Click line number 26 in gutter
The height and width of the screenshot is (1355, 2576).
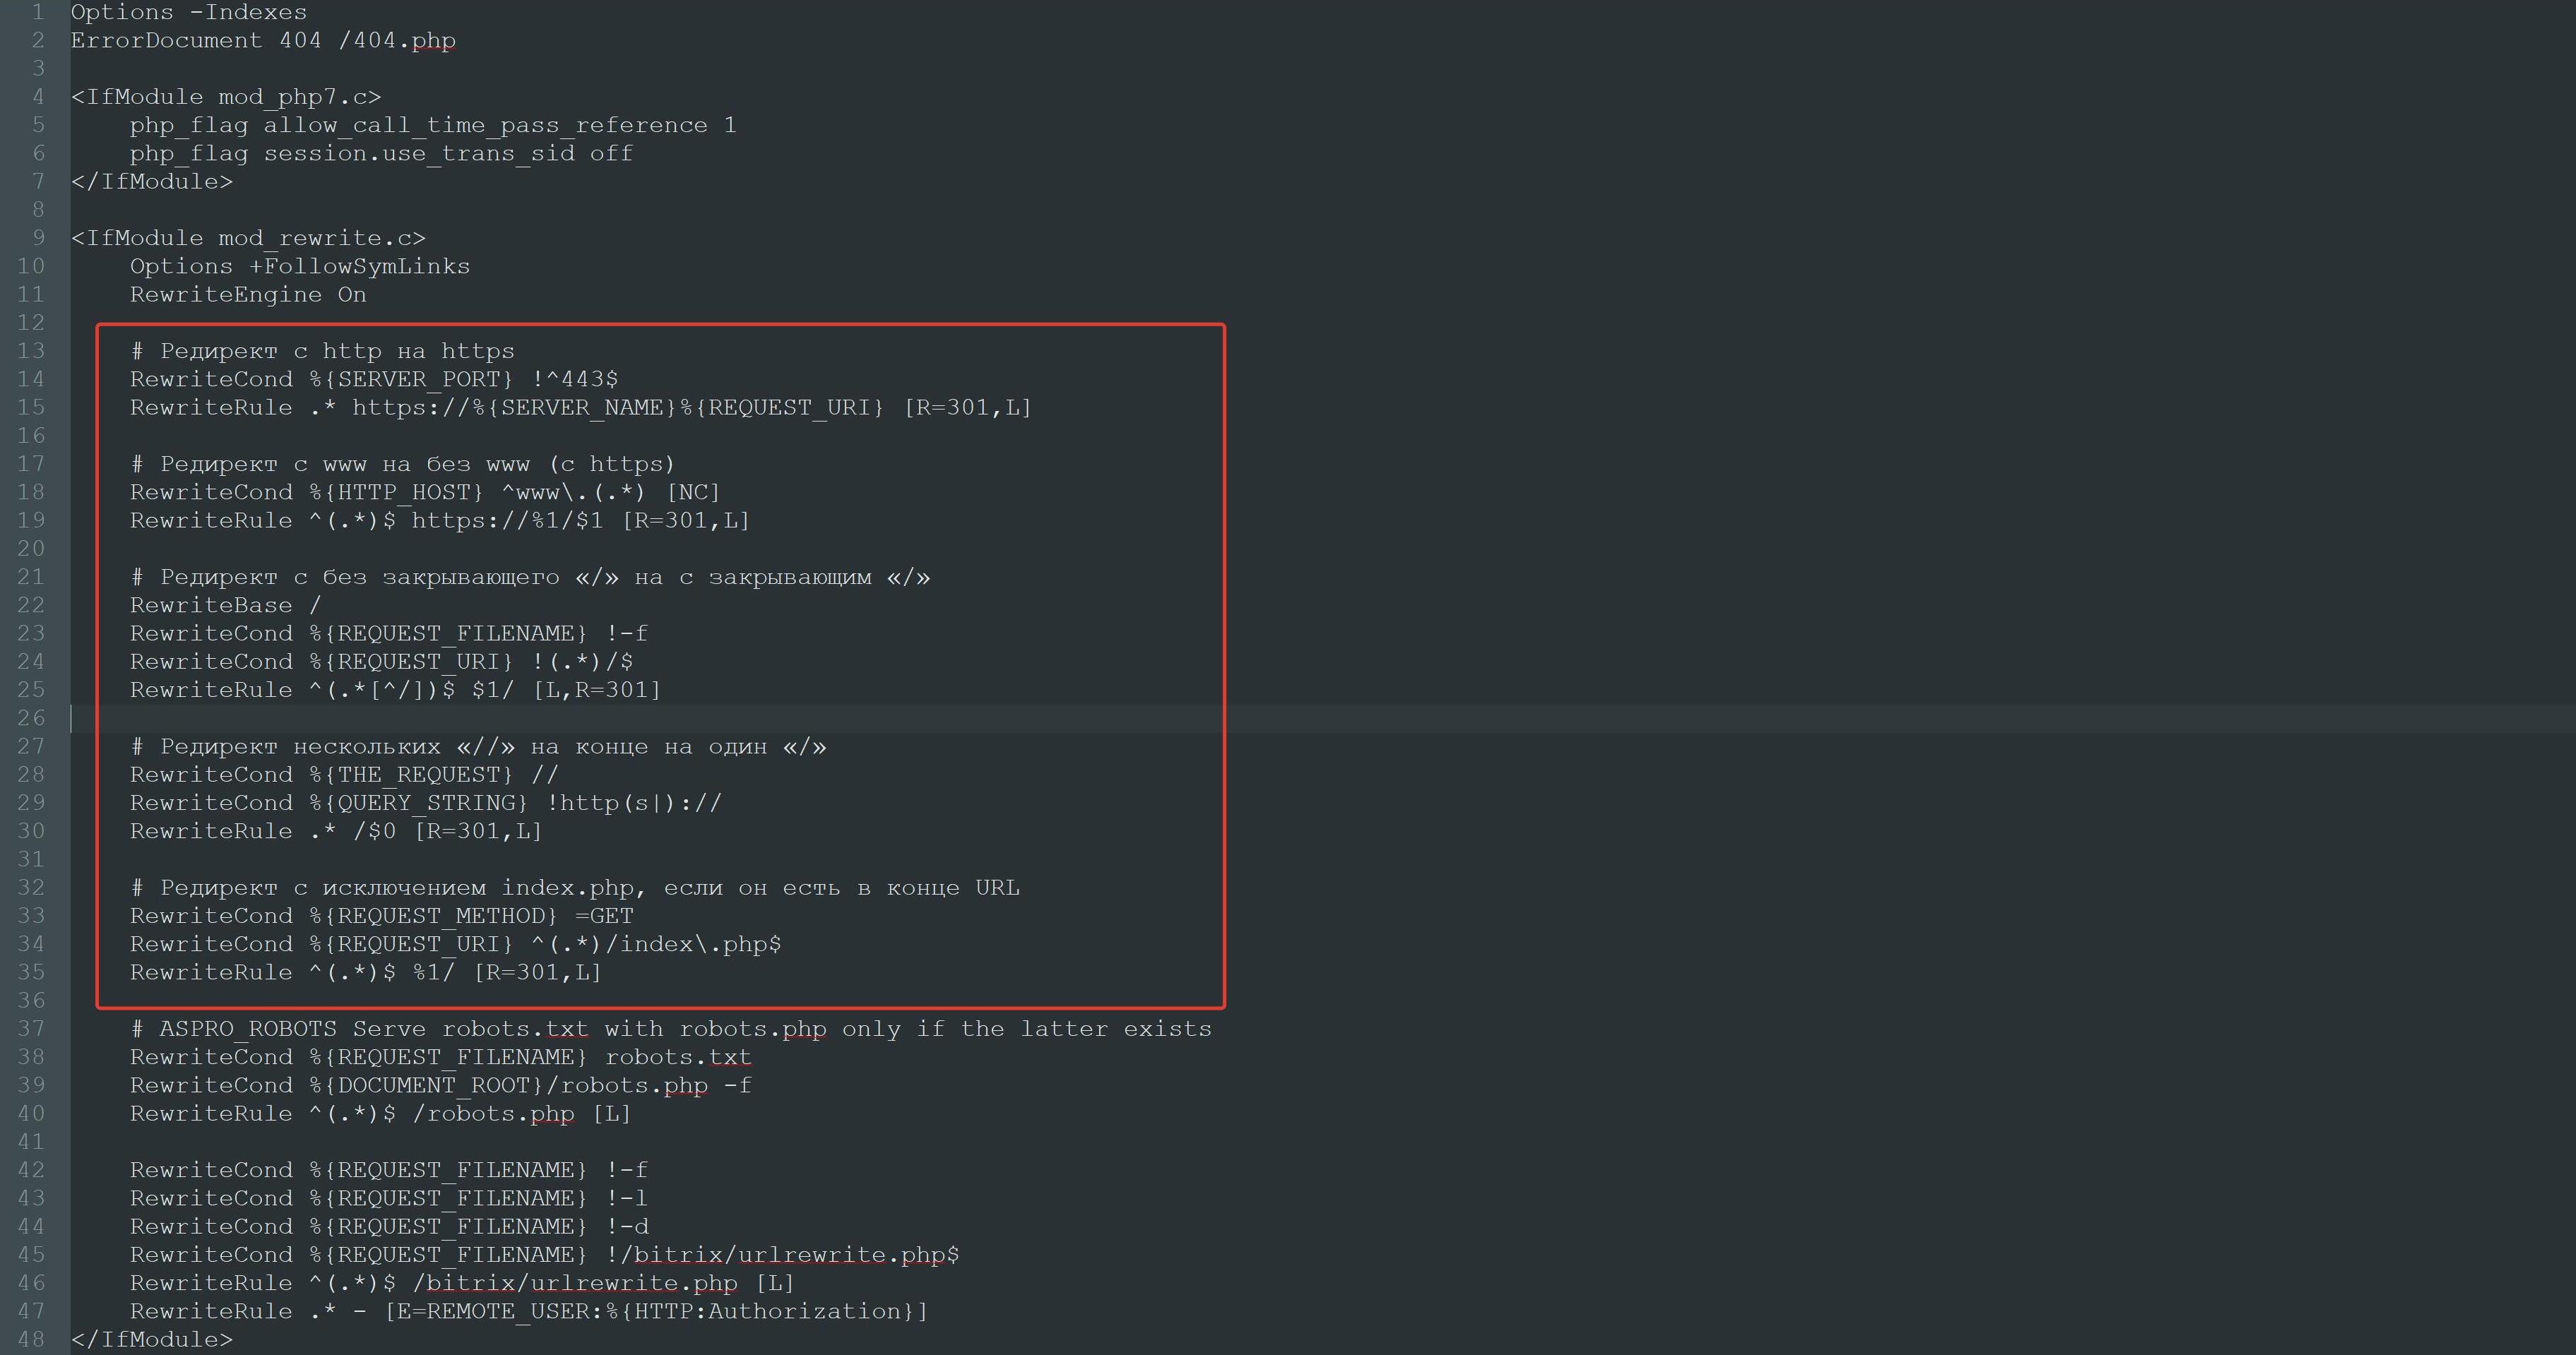[x=31, y=718]
